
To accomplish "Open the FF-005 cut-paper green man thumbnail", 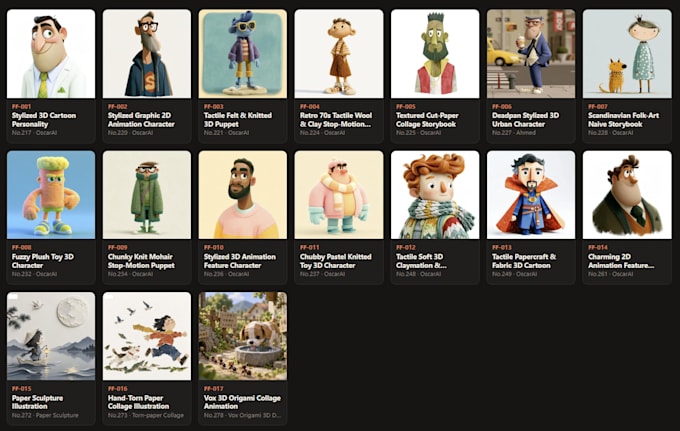I will point(435,54).
